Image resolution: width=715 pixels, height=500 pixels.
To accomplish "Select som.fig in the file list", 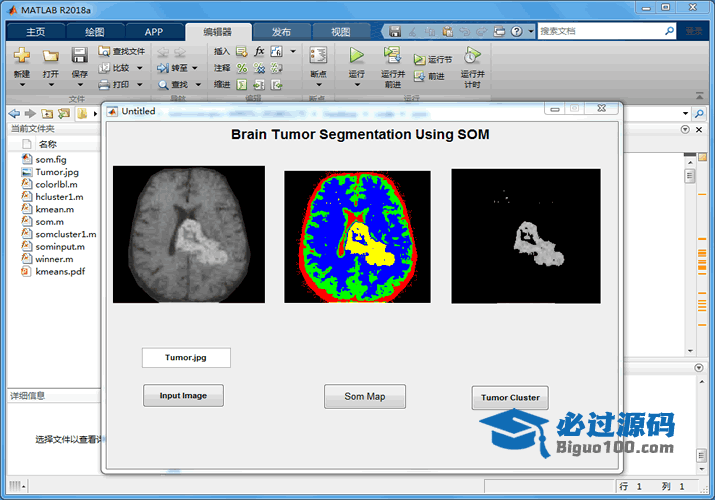I will pos(51,160).
